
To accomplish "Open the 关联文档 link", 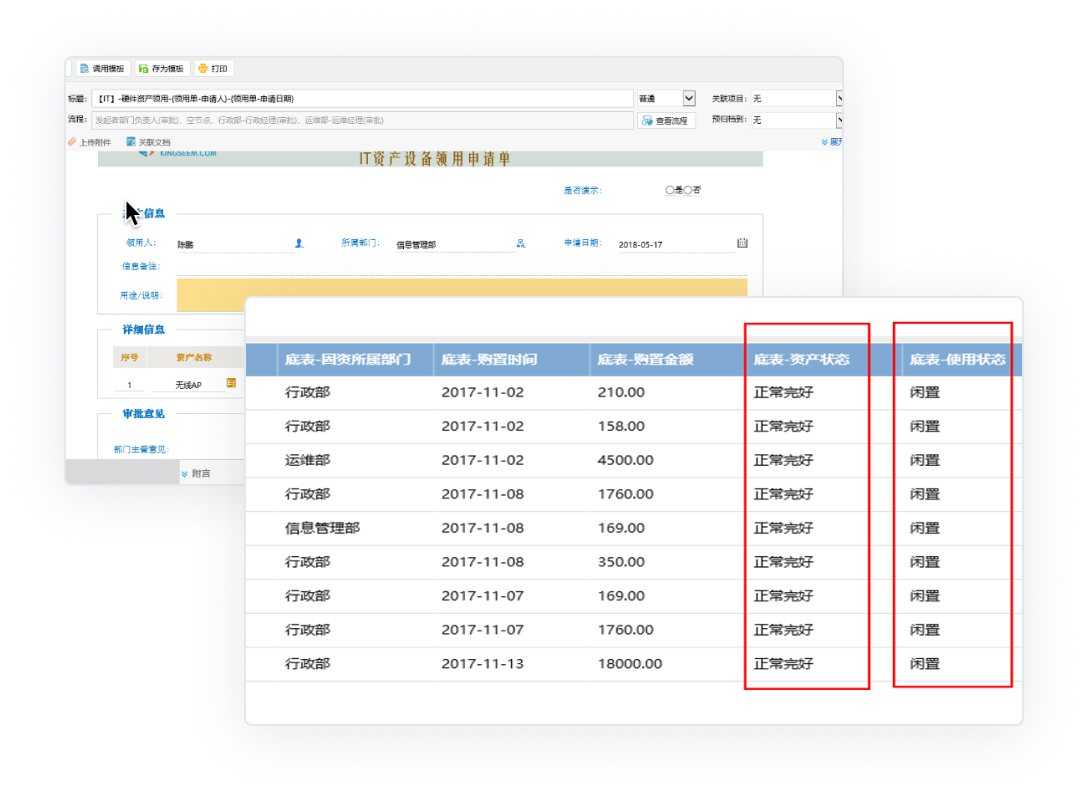I will [148, 142].
